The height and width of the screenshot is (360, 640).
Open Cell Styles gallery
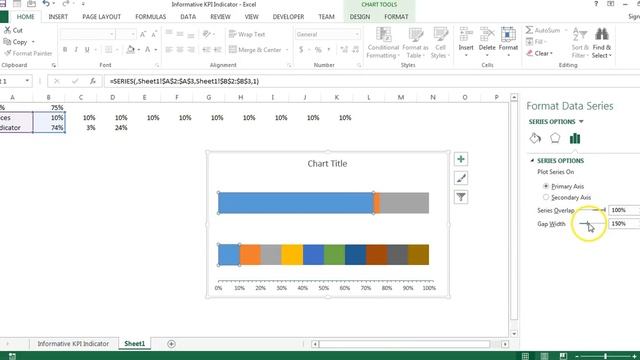440,43
